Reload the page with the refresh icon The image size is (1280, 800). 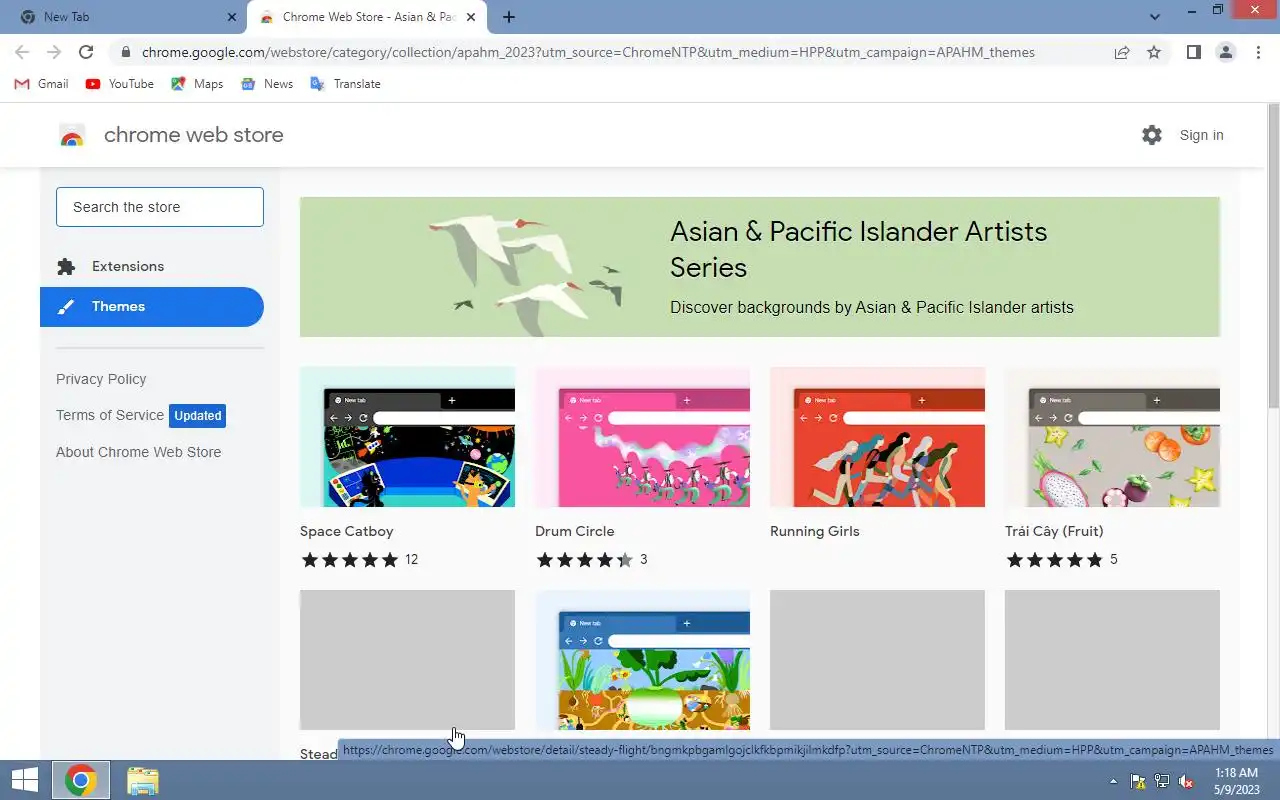pyautogui.click(x=86, y=52)
